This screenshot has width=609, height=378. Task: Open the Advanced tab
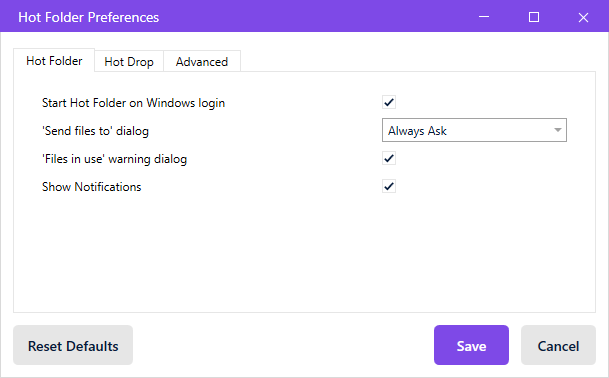pos(202,61)
